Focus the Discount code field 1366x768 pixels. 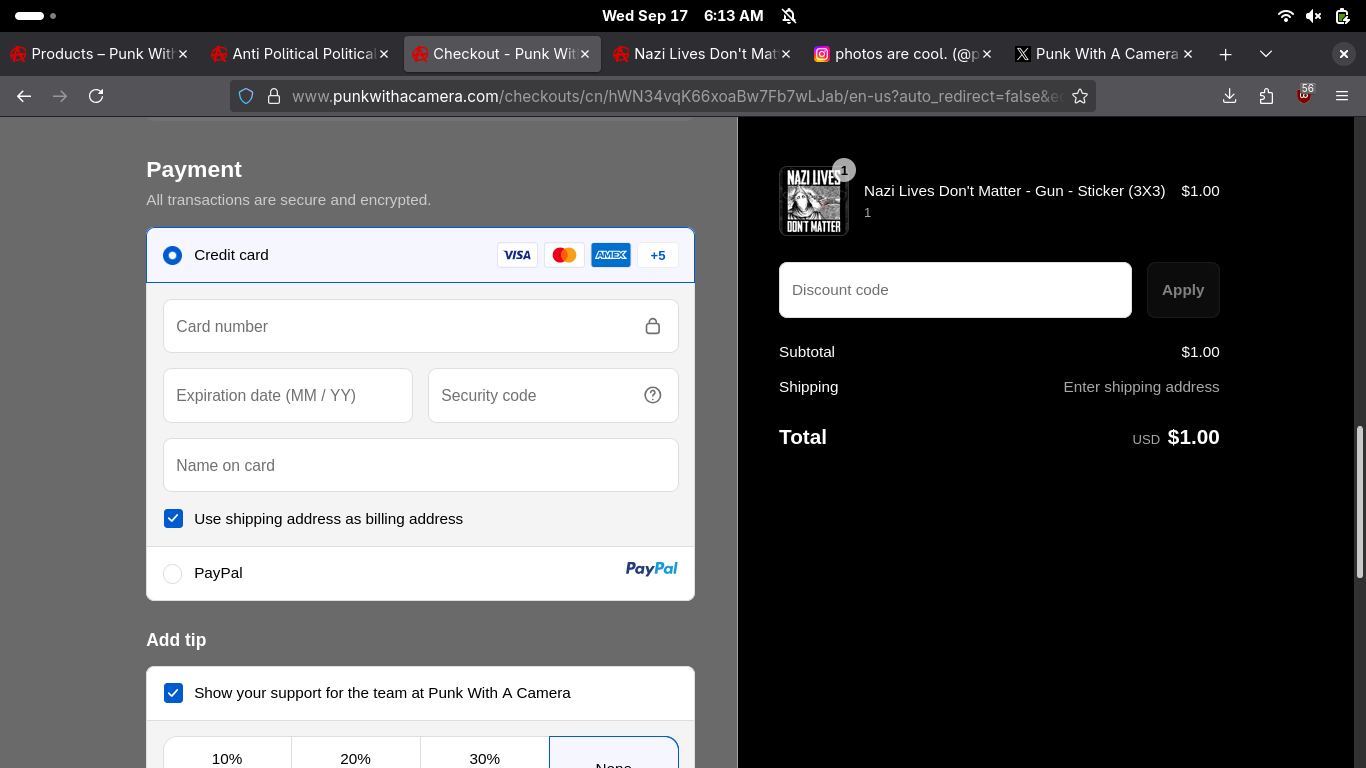955,290
